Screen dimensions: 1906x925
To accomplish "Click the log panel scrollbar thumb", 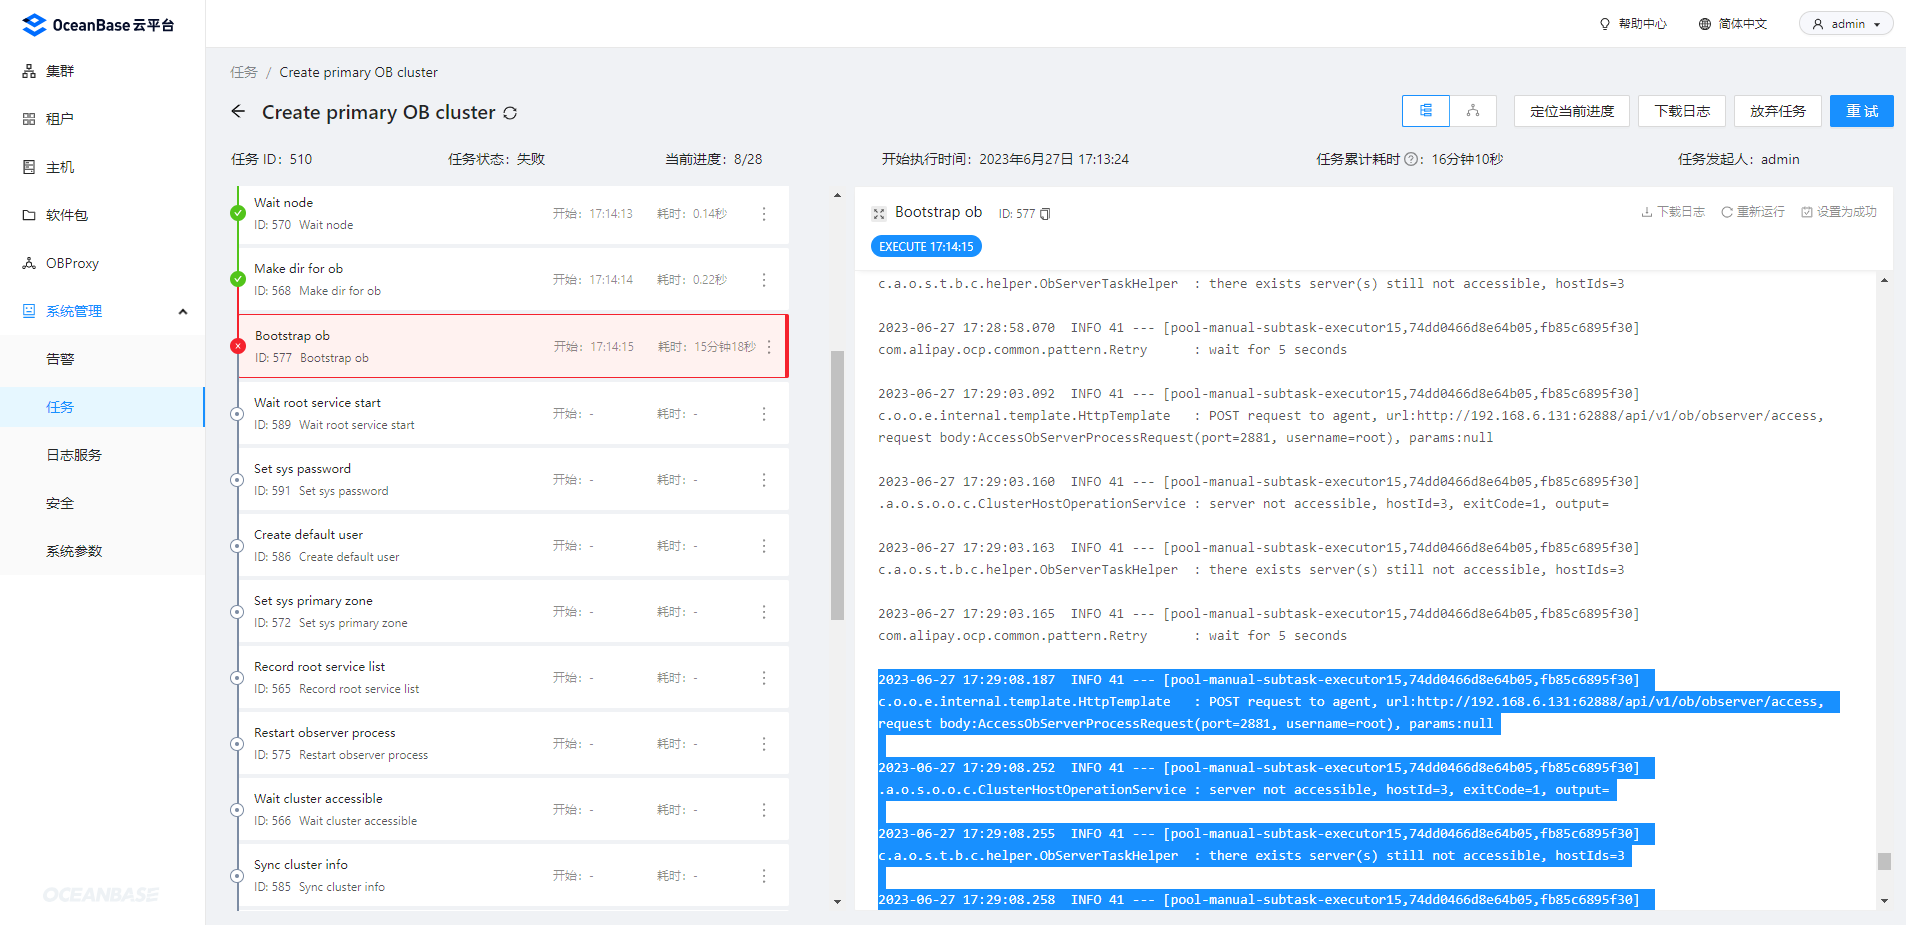I will point(1884,861).
